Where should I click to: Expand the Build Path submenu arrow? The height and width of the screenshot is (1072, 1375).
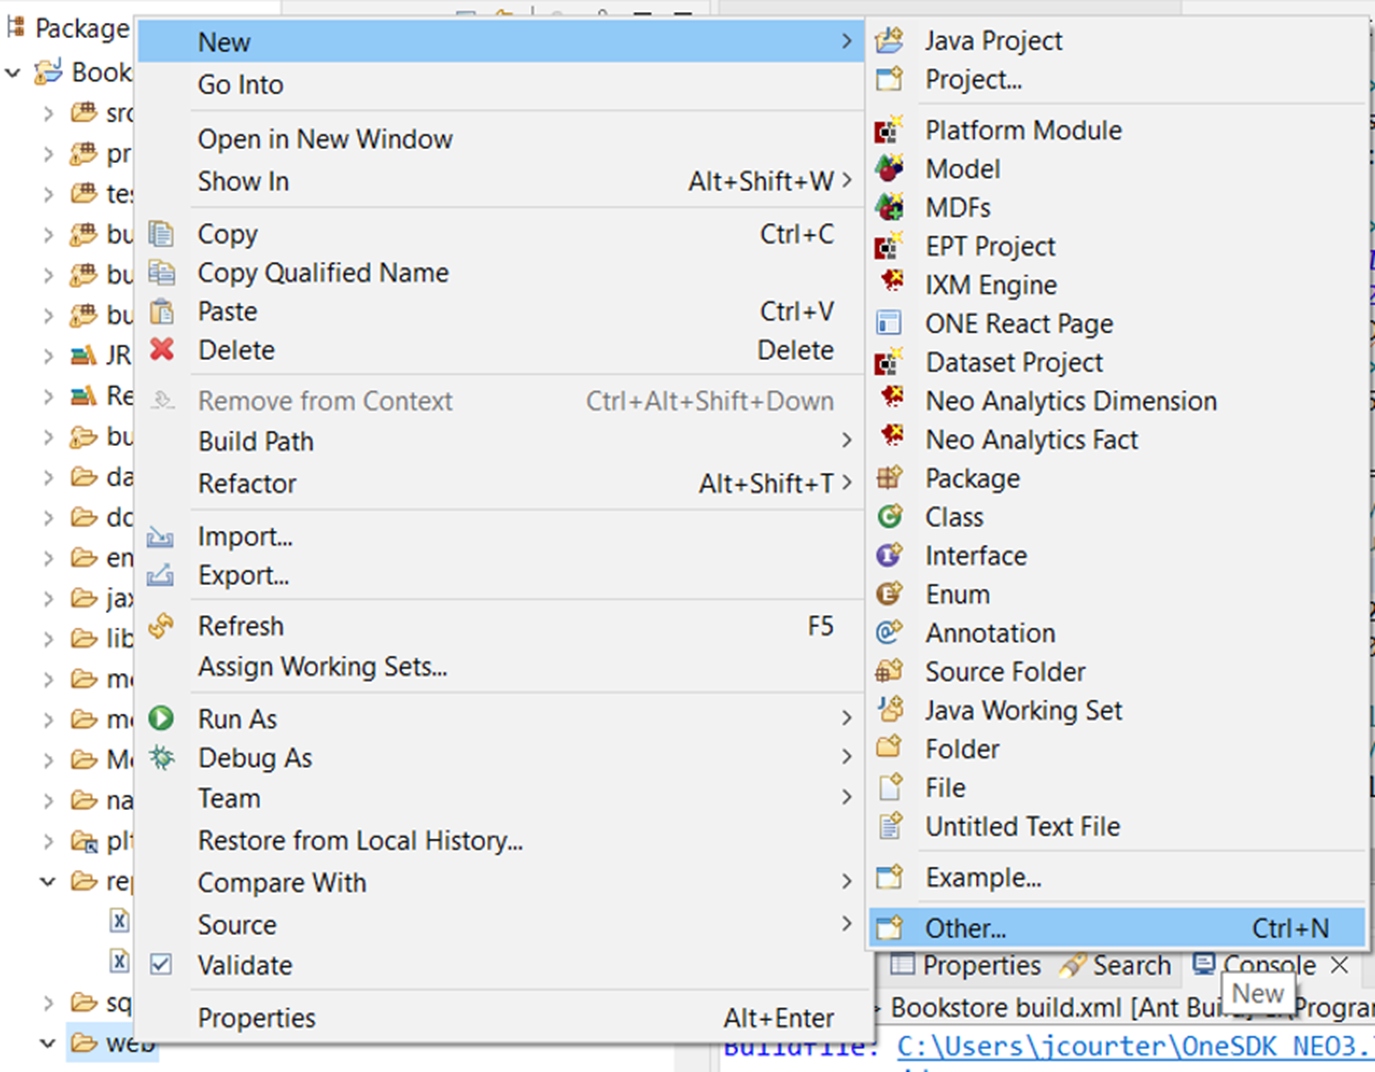point(847,441)
